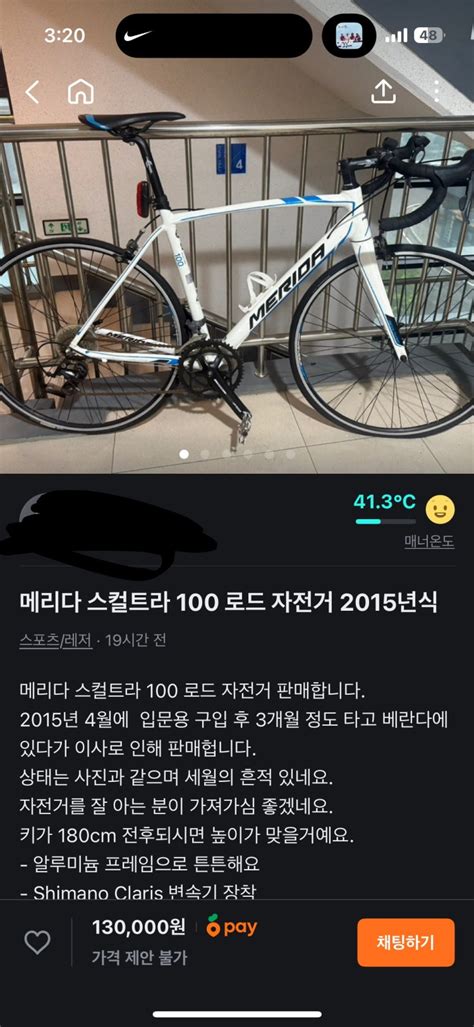Tap the 41.3°C temperature progress bar

pyautogui.click(x=385, y=521)
